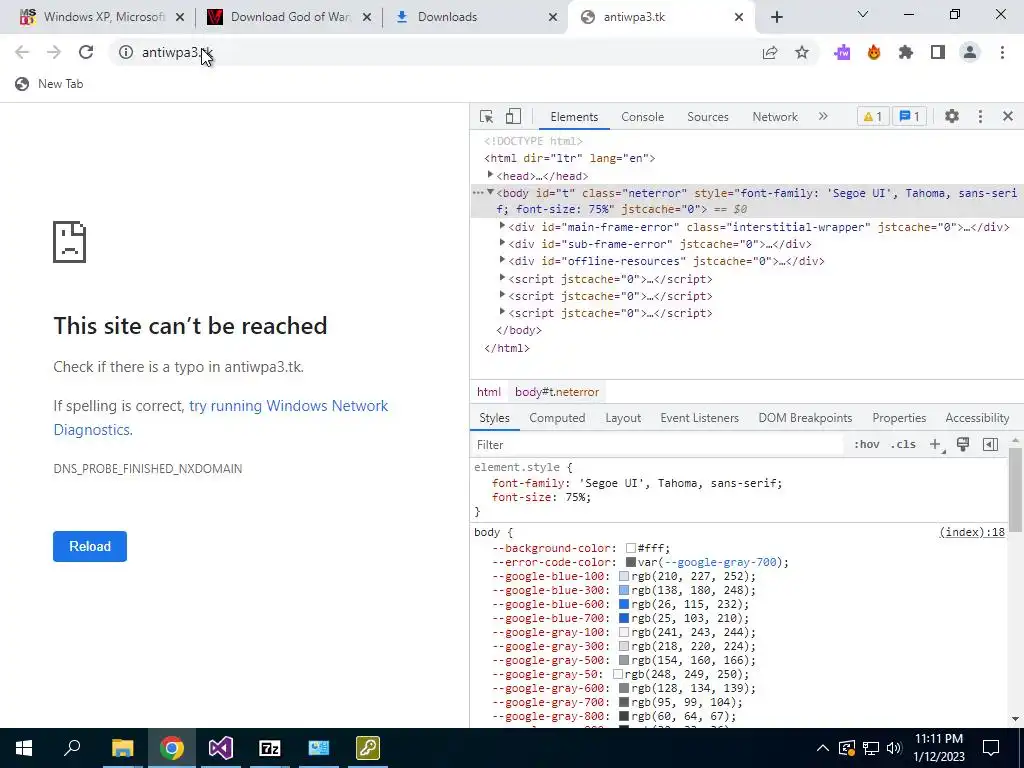This screenshot has height=768, width=1024.
Task: Open google-blue-300 color swatch
Action: (624, 590)
